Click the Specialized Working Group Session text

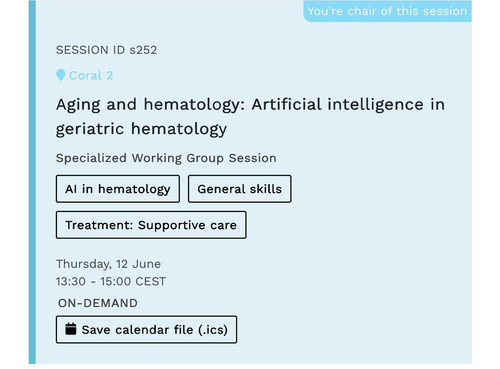coord(166,158)
